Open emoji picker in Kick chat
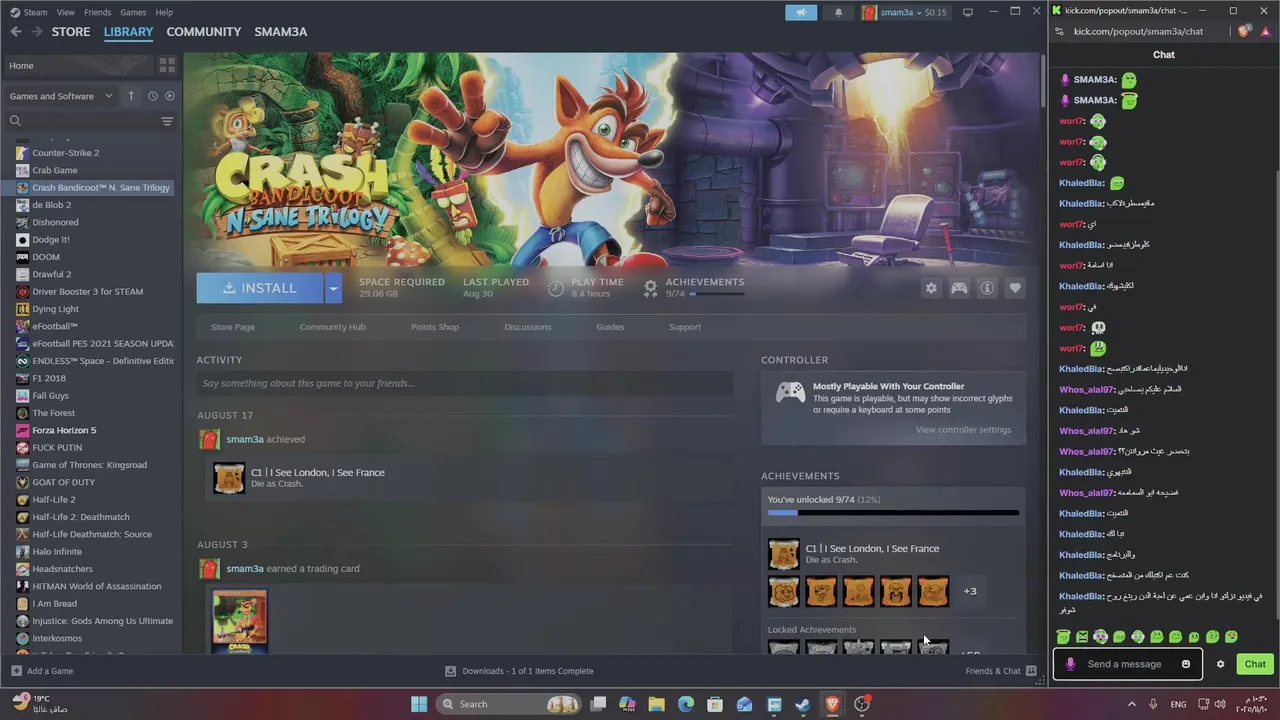This screenshot has height=720, width=1280. [1186, 664]
